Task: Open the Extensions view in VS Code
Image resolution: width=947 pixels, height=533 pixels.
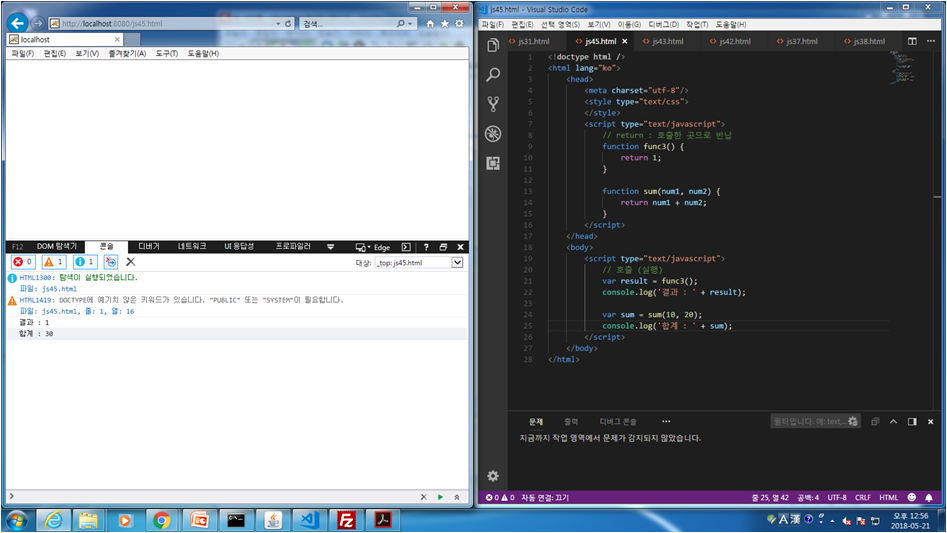Action: coord(493,163)
